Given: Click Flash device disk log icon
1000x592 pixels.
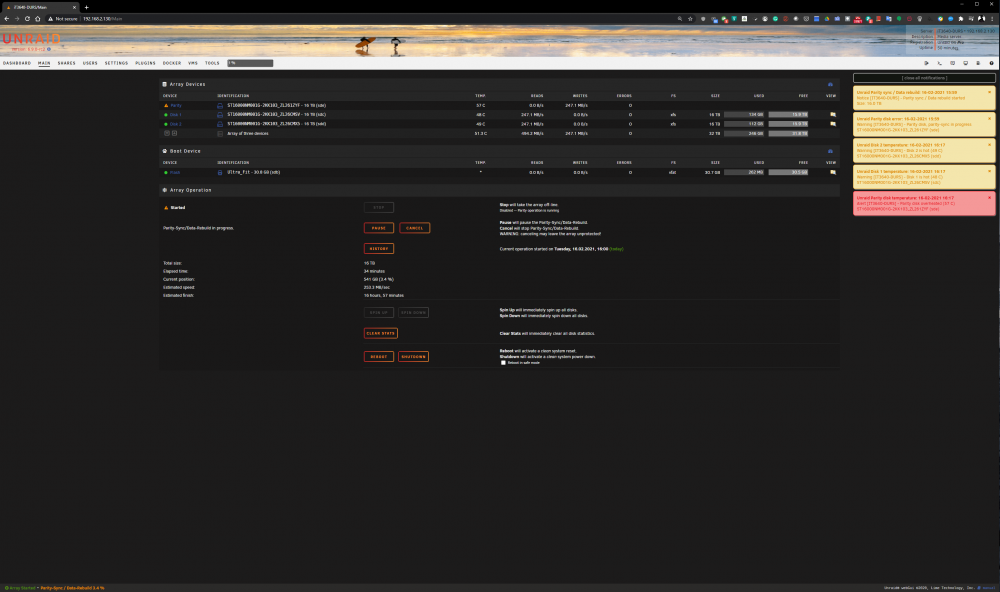Looking at the screenshot, I should coord(220,172).
